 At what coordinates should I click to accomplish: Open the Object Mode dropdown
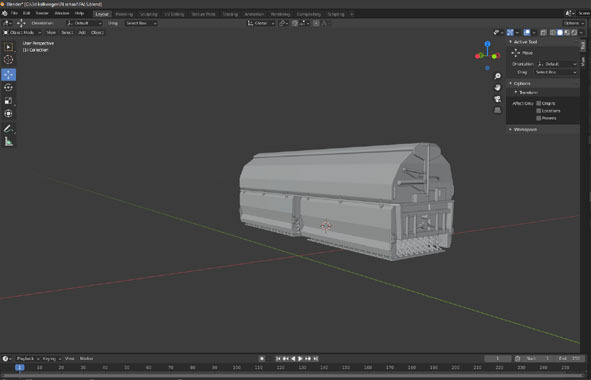pyautogui.click(x=22, y=33)
